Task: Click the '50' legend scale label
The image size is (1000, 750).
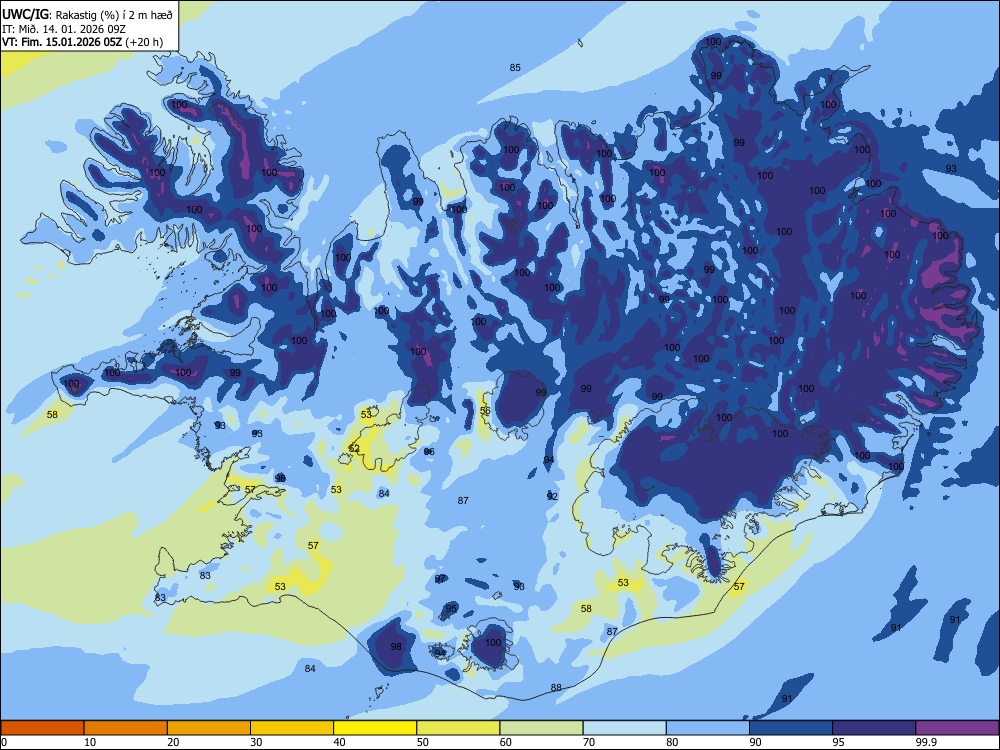Action: click(x=422, y=742)
